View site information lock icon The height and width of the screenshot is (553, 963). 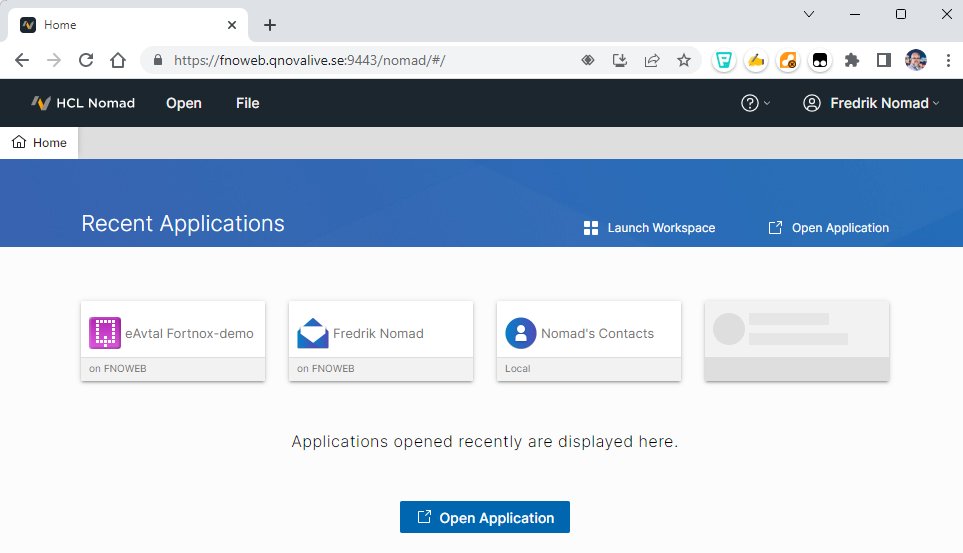coord(158,60)
